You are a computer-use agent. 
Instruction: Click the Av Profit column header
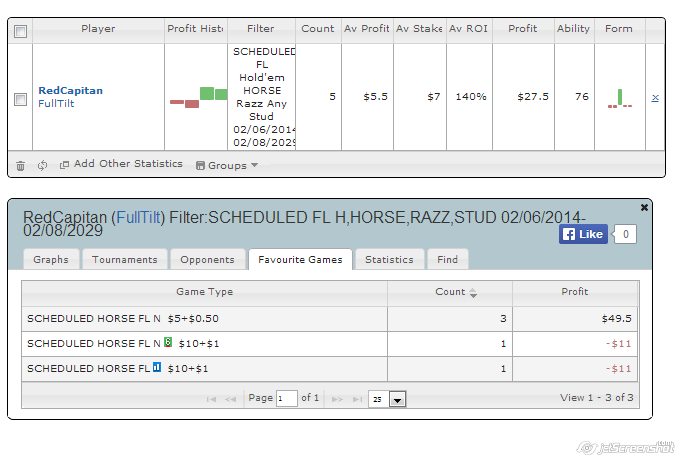pos(367,29)
